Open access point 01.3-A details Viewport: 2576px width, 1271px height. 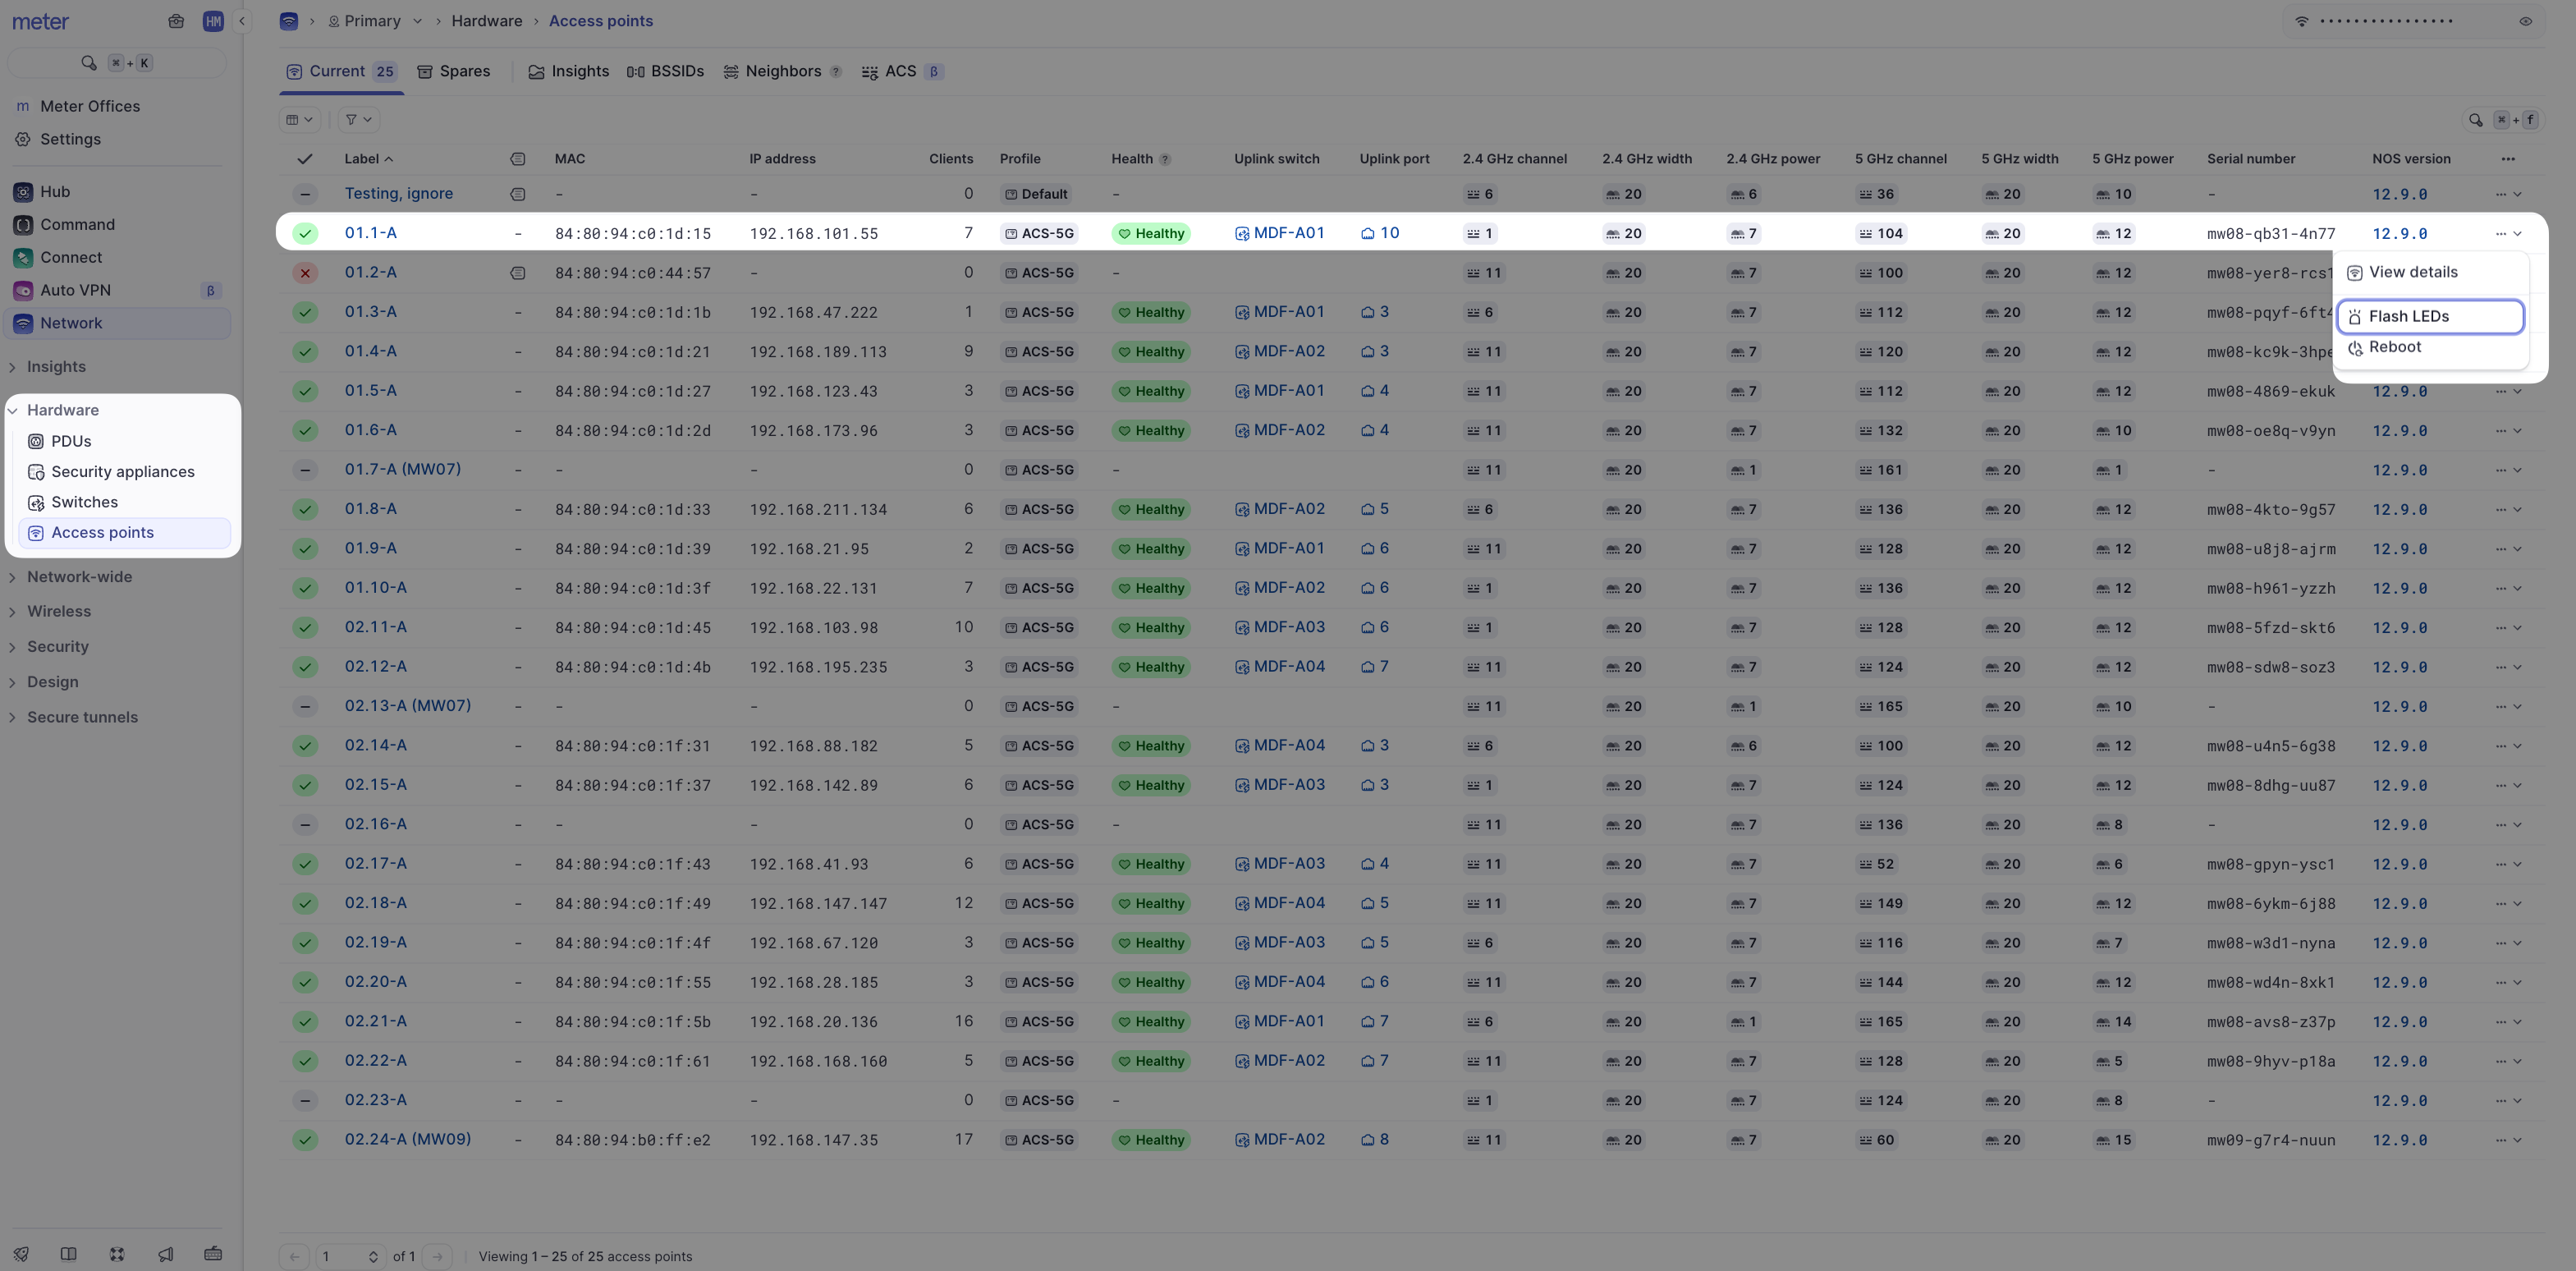370,311
